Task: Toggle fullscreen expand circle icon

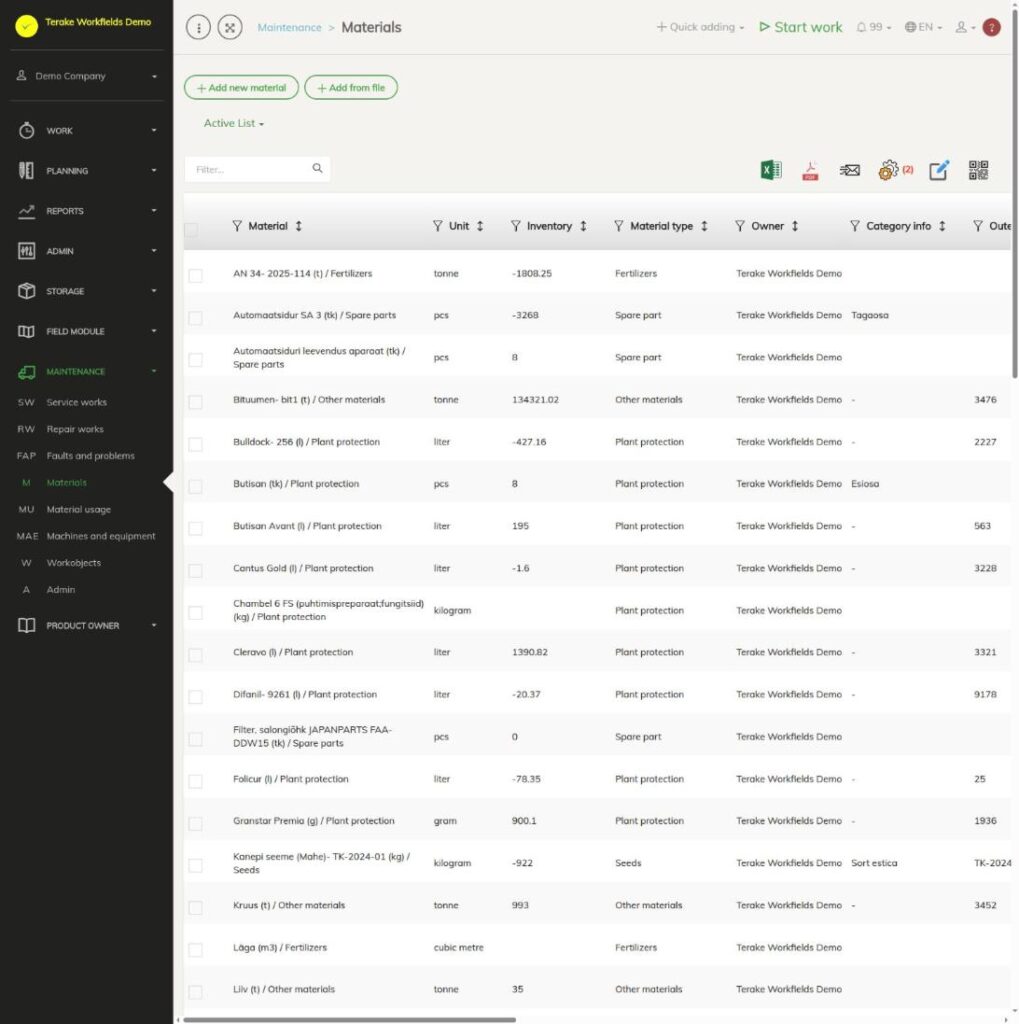Action: (x=230, y=27)
